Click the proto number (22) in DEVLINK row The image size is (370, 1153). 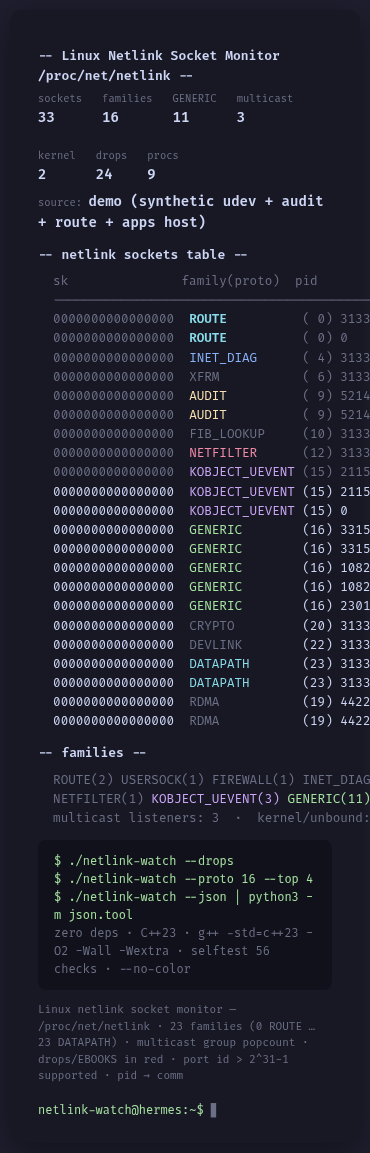coord(318,644)
